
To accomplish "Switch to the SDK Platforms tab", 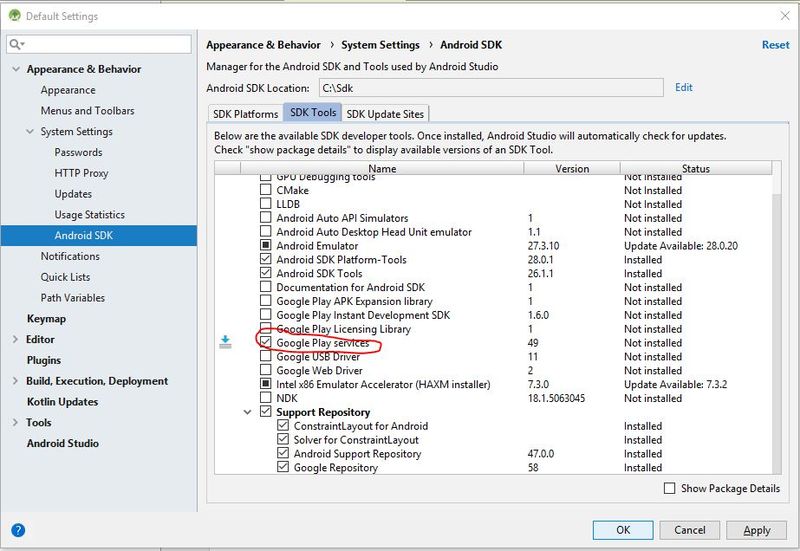I will 245,114.
